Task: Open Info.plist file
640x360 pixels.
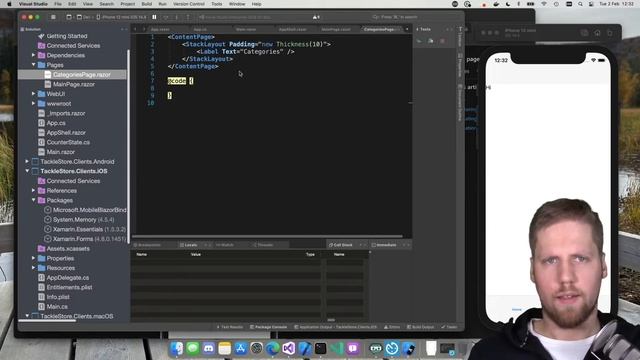Action: pyautogui.click(x=58, y=297)
